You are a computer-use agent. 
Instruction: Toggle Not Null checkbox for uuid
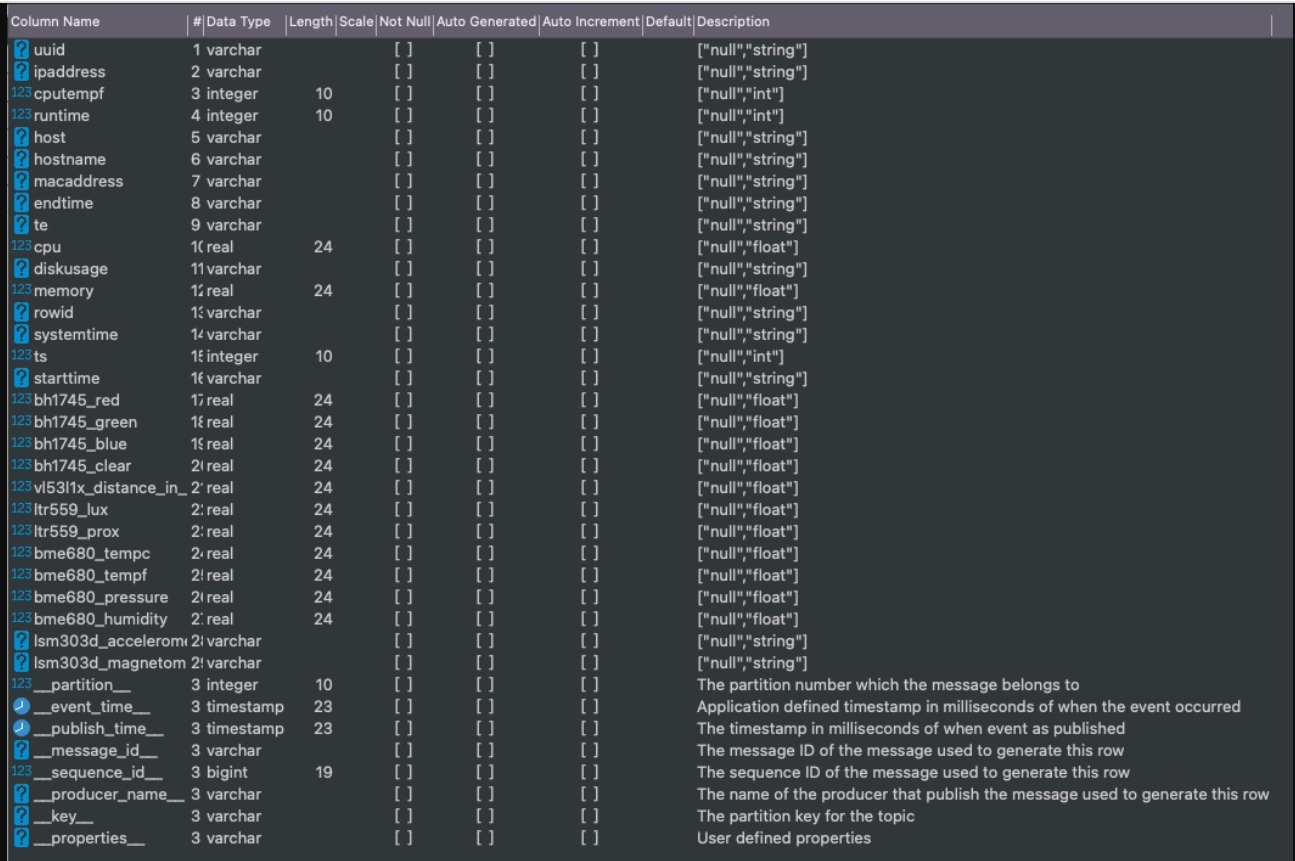point(404,50)
